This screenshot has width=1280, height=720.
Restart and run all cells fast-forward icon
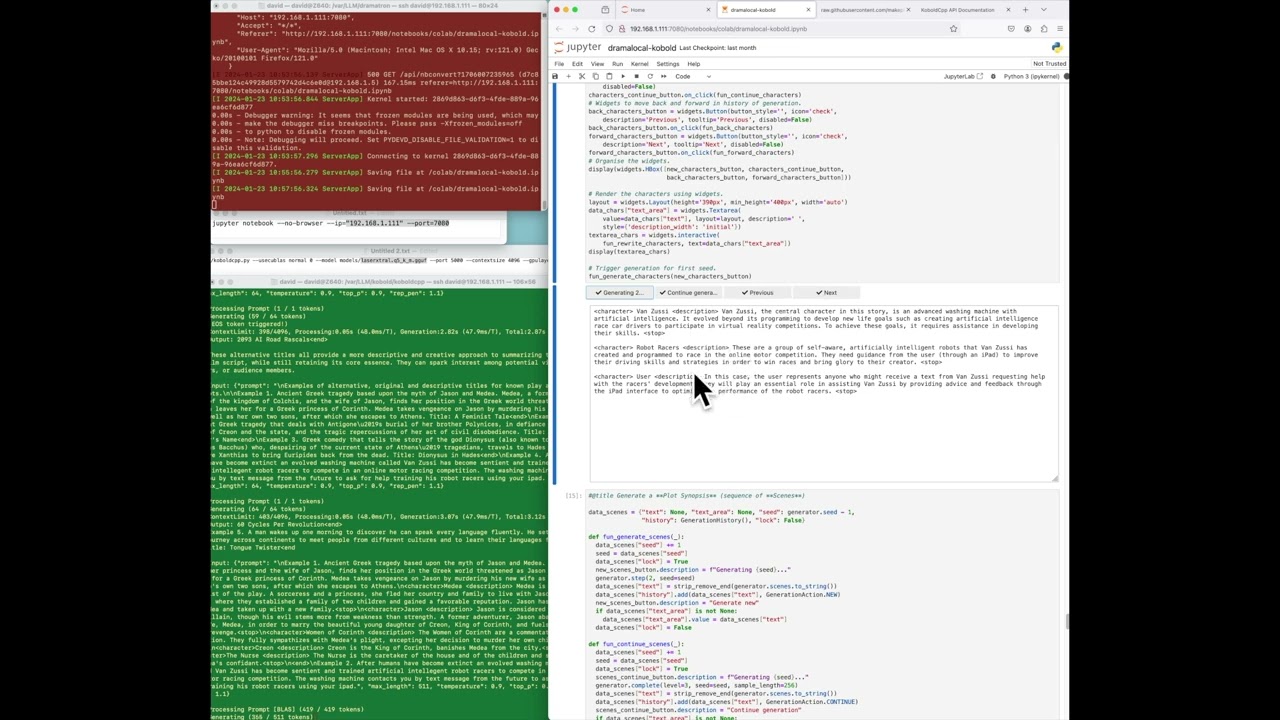[x=664, y=76]
